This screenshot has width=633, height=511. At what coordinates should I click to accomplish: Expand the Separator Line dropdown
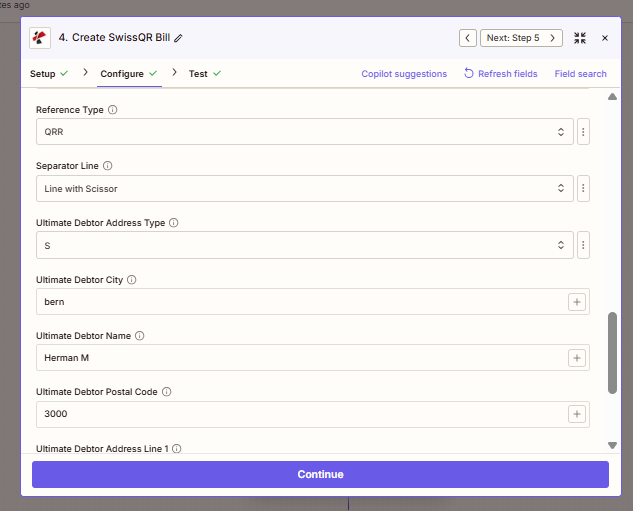304,188
